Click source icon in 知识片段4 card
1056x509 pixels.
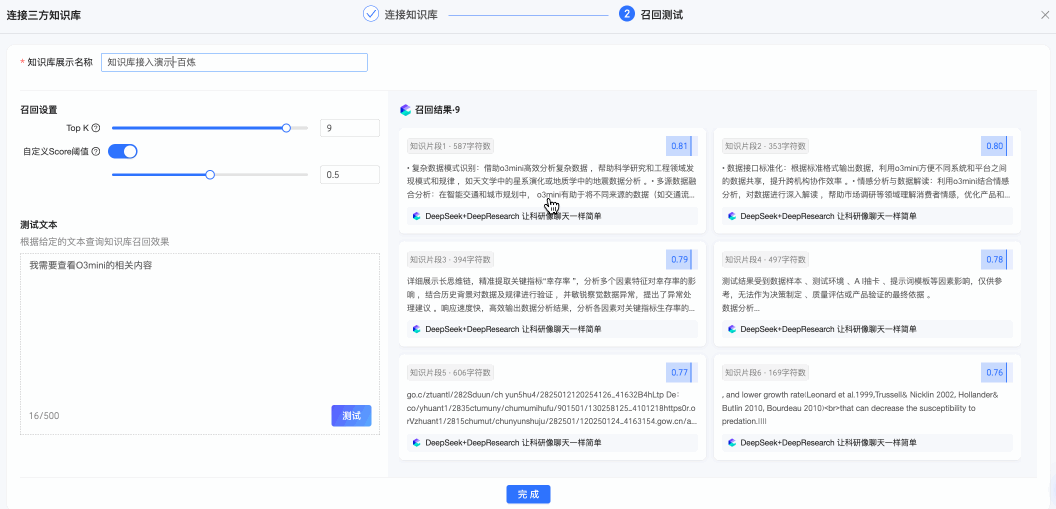731,329
